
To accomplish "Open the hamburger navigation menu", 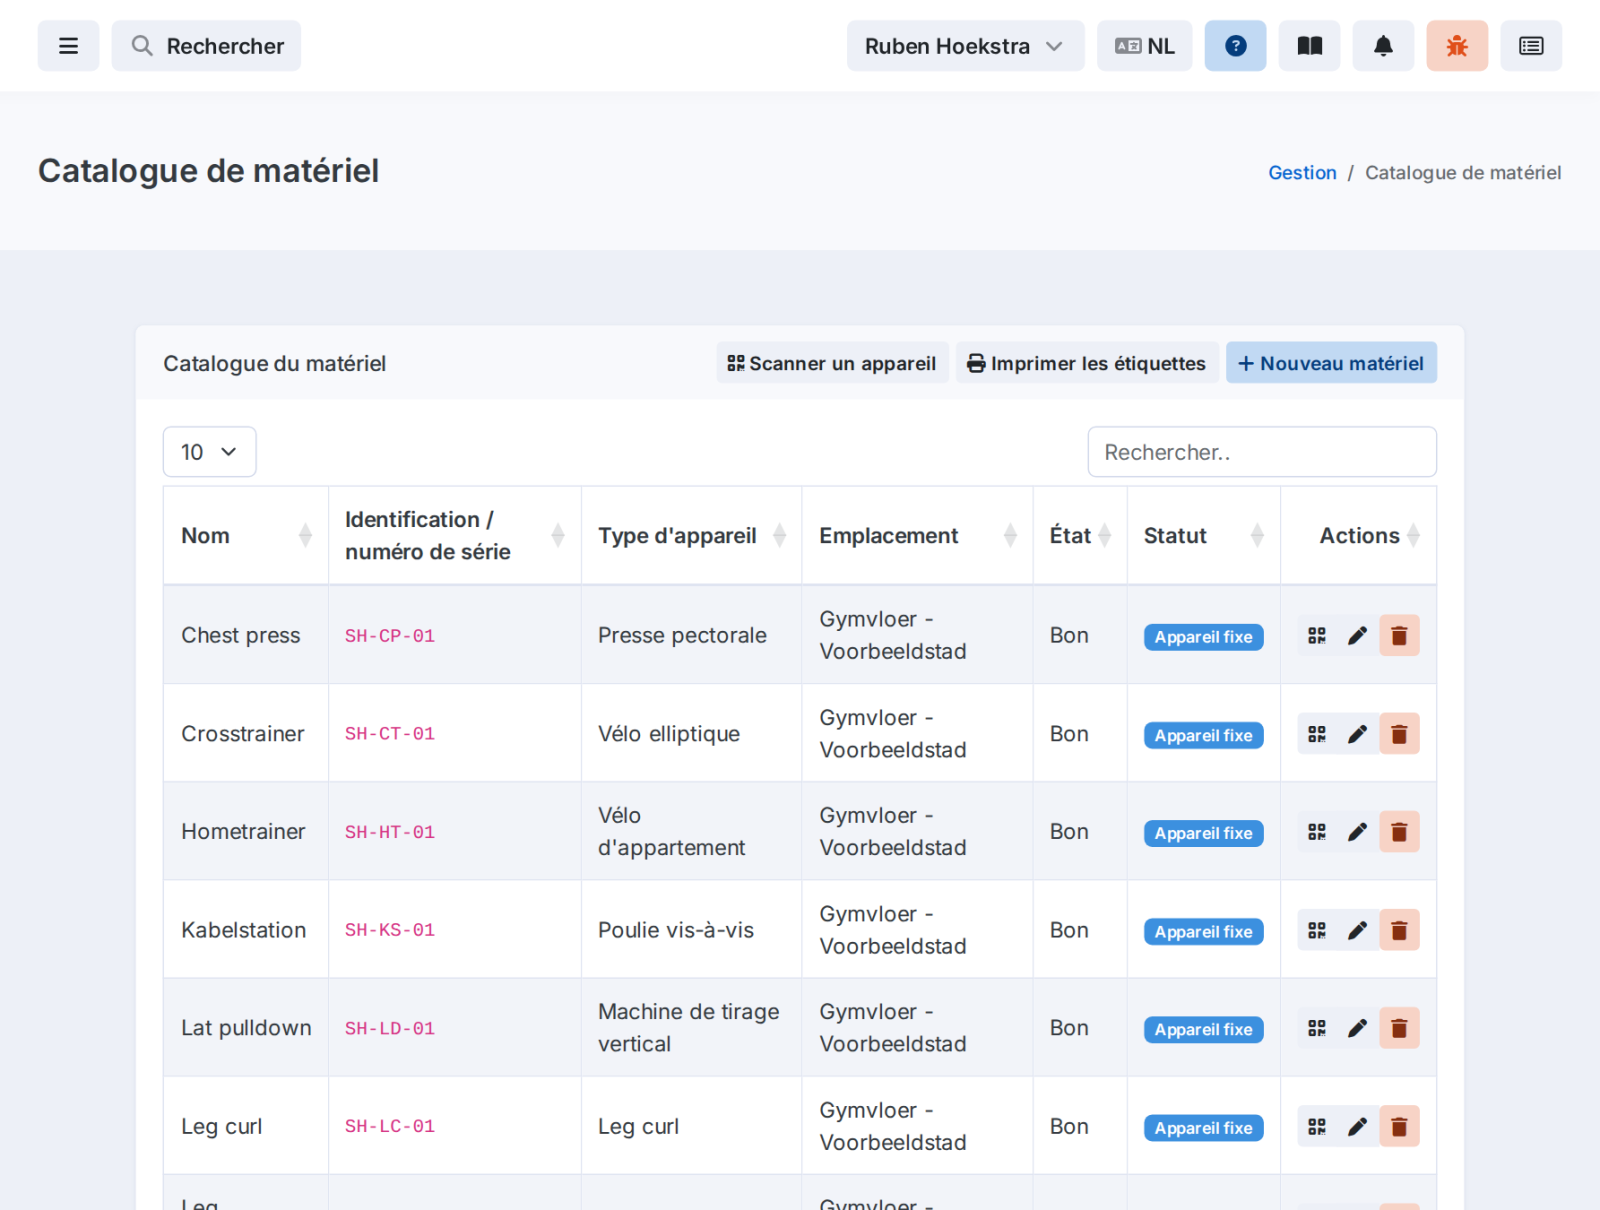I will [68, 46].
